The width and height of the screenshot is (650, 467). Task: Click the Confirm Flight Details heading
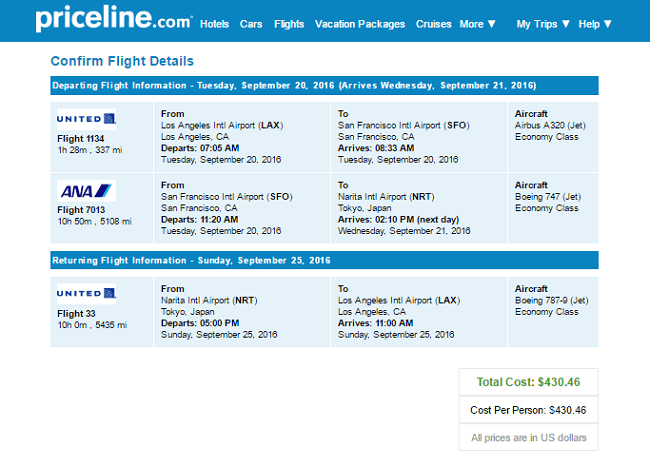tap(122, 61)
